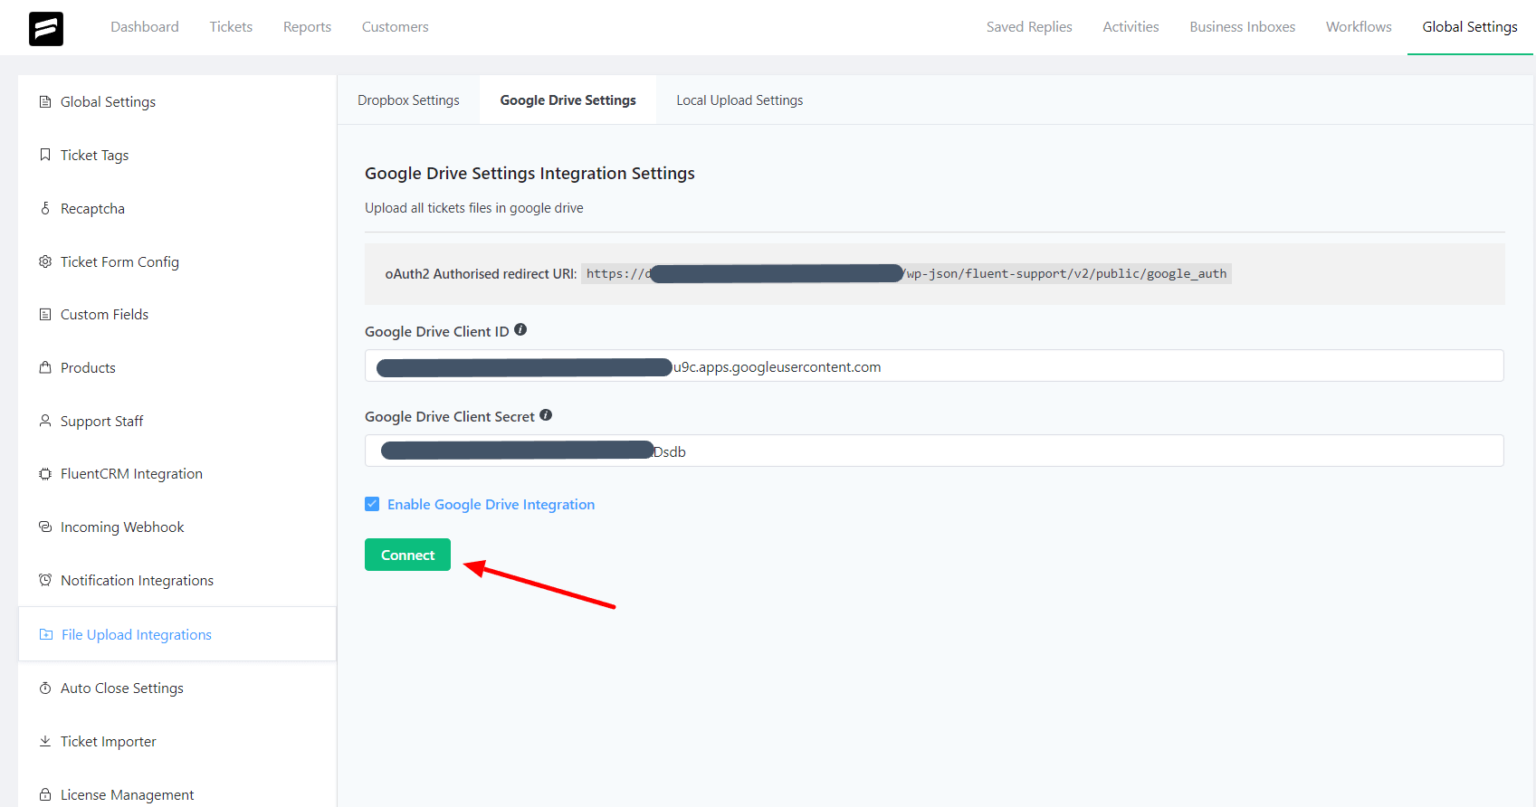Select the Ticket Tags bookmark icon
Viewport: 1536px width, 807px height.
(x=44, y=155)
